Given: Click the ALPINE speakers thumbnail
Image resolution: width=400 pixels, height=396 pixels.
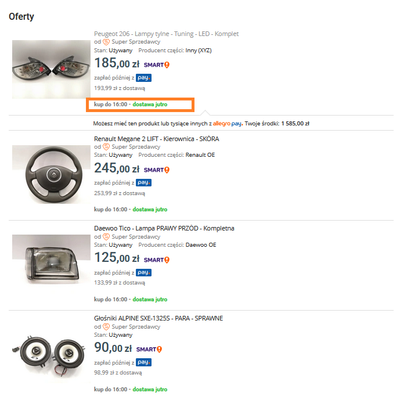Looking at the screenshot, I should point(51,353).
